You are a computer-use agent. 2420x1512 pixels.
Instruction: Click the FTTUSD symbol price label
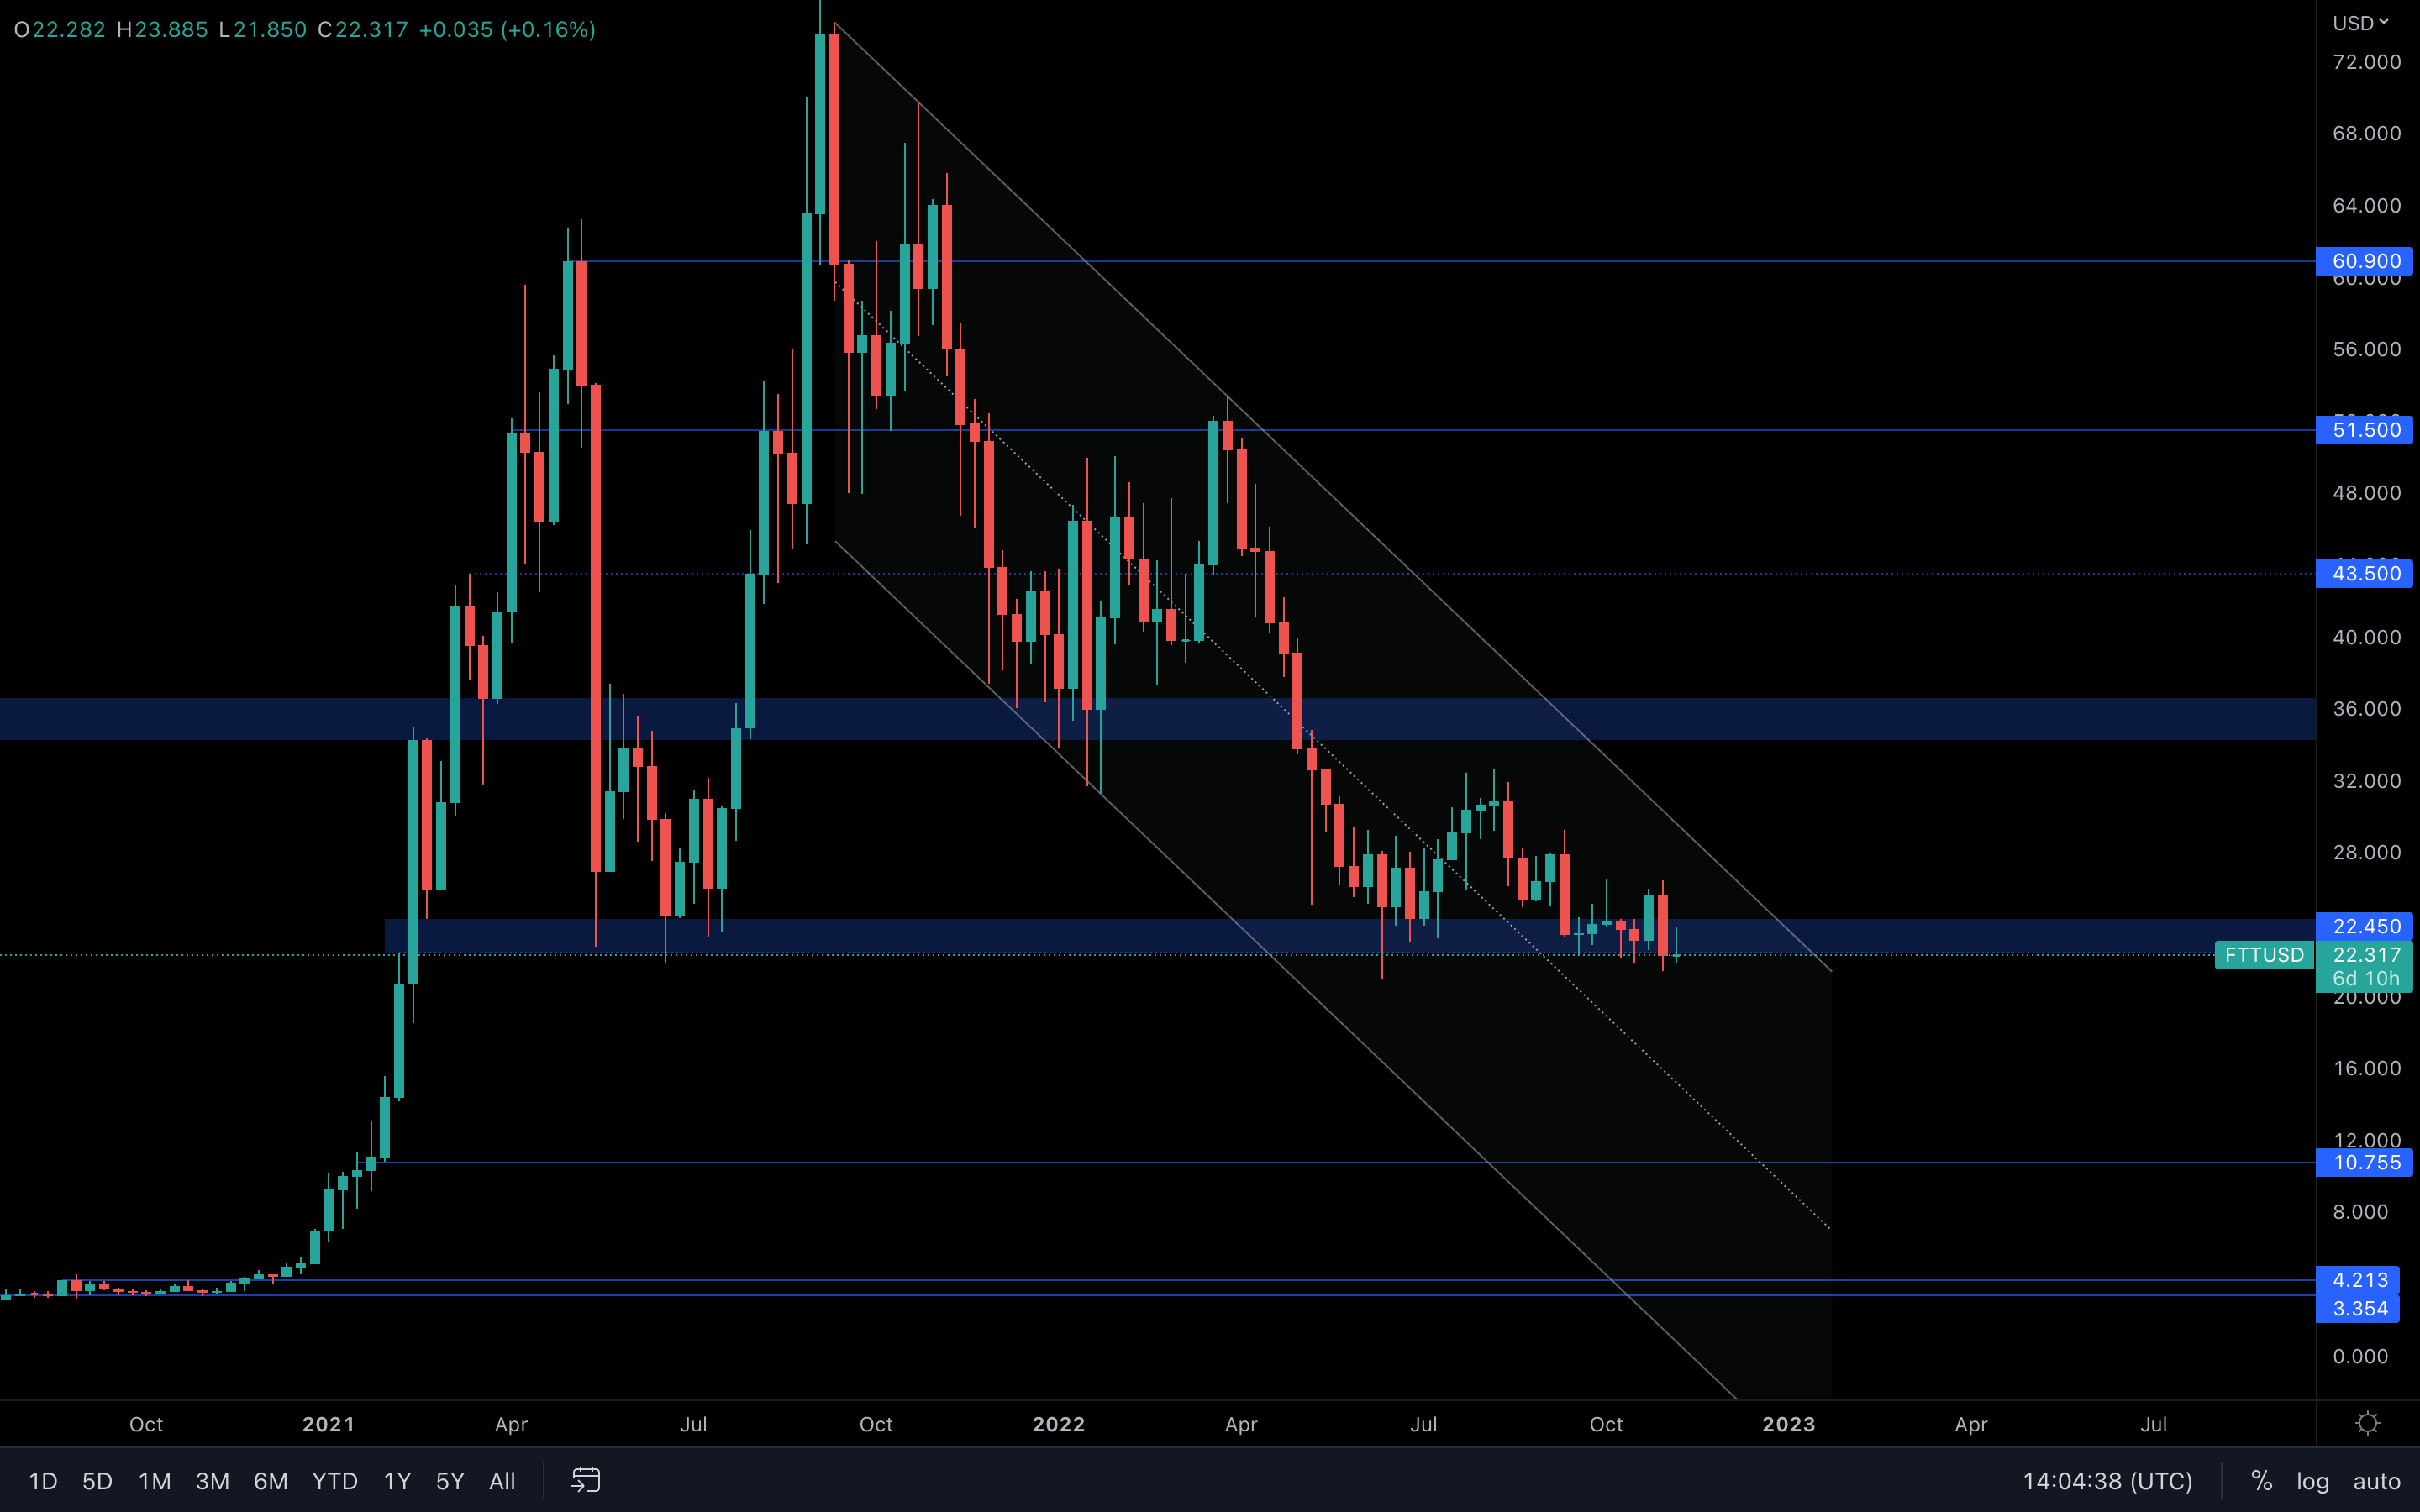click(x=2264, y=955)
